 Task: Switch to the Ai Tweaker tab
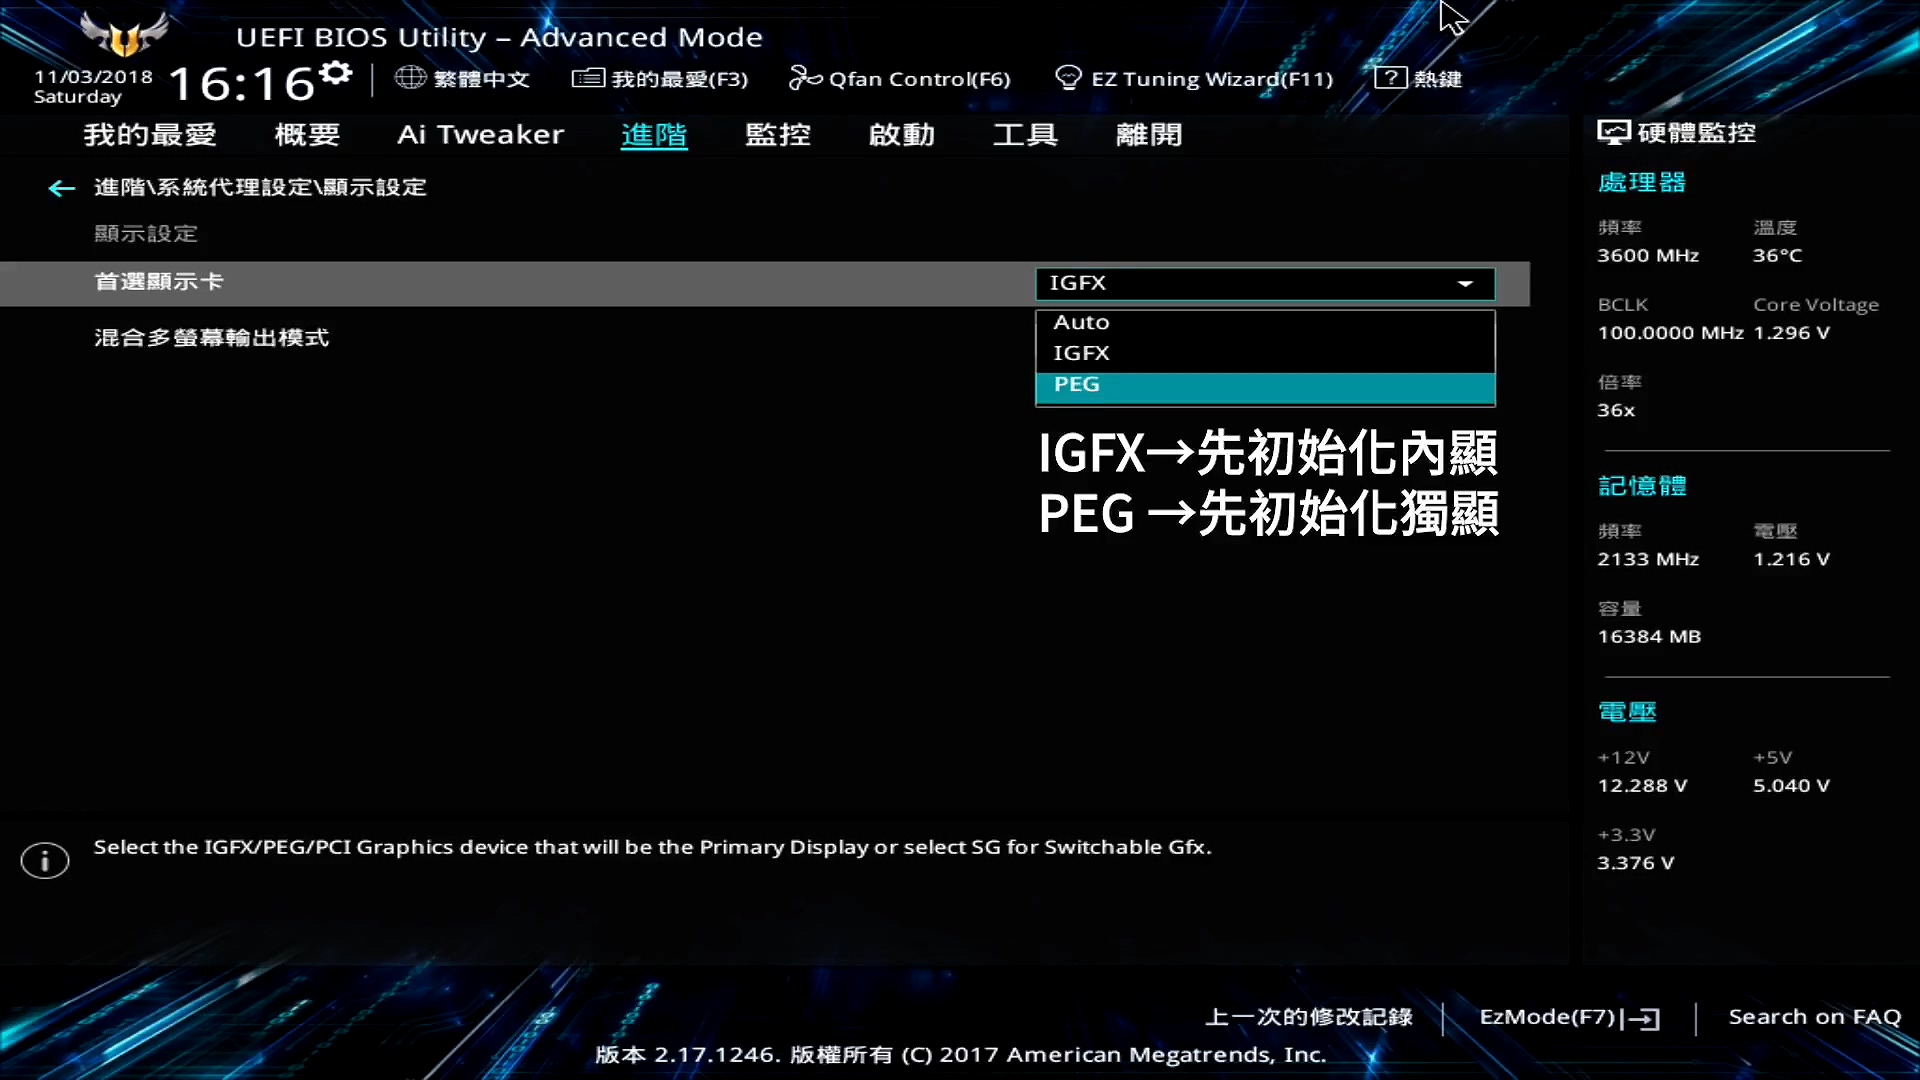481,135
